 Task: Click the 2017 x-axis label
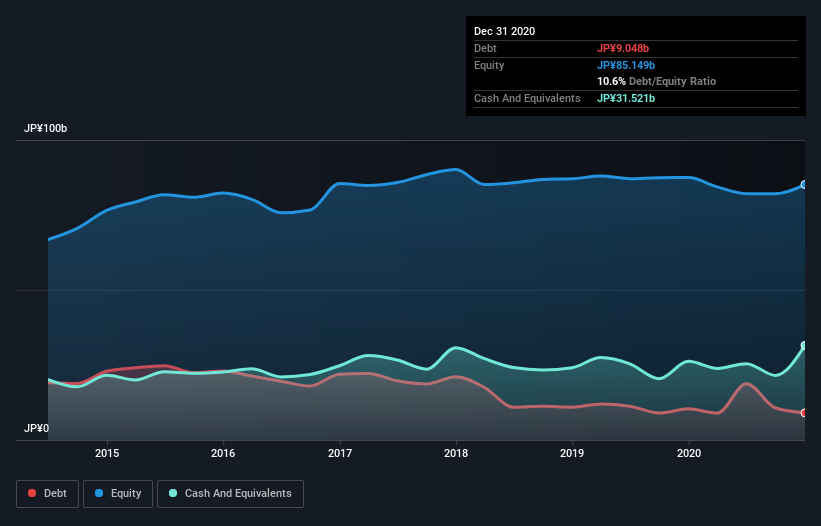pyautogui.click(x=340, y=453)
